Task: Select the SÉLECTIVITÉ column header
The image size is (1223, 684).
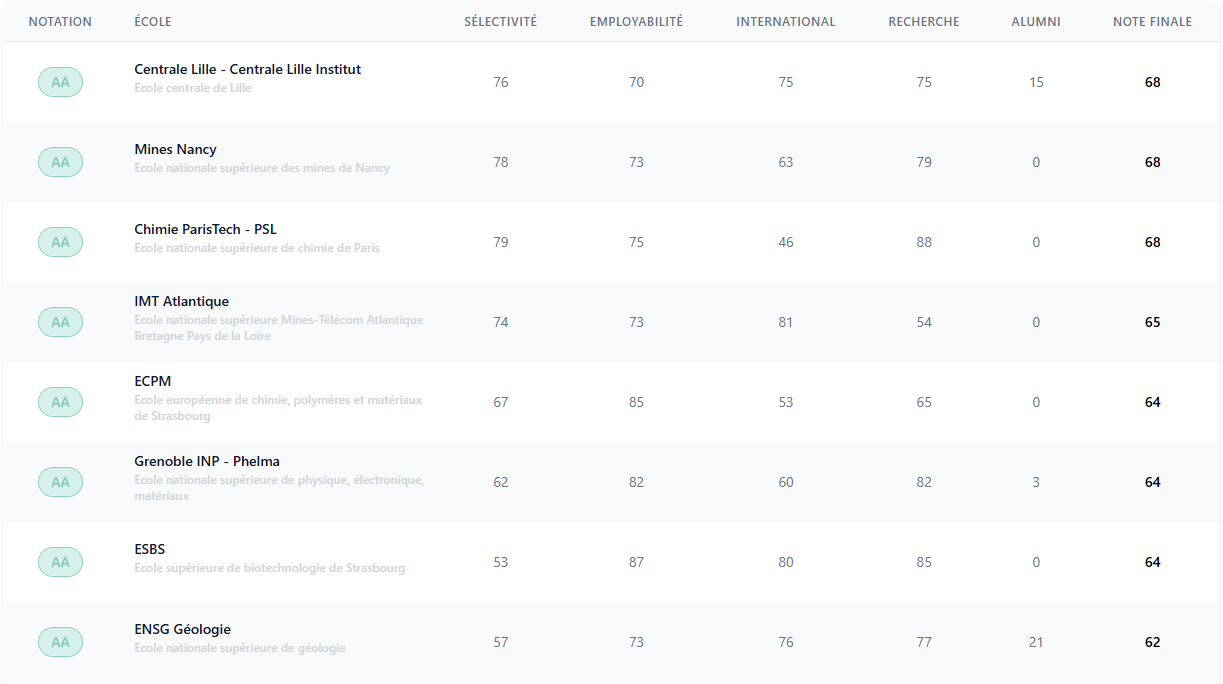Action: (500, 22)
